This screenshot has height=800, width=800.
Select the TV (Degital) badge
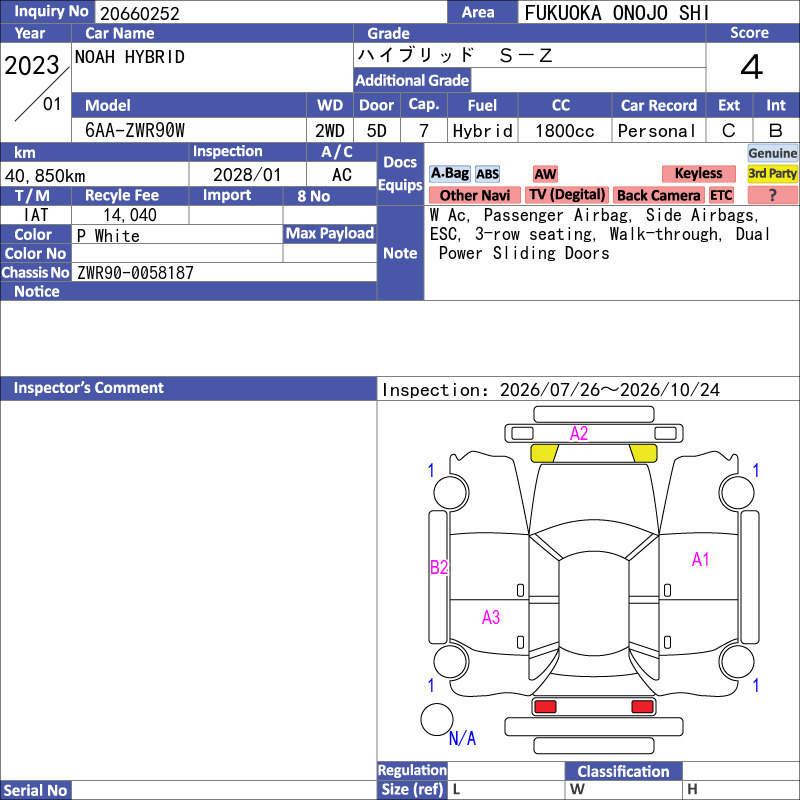[x=567, y=195]
